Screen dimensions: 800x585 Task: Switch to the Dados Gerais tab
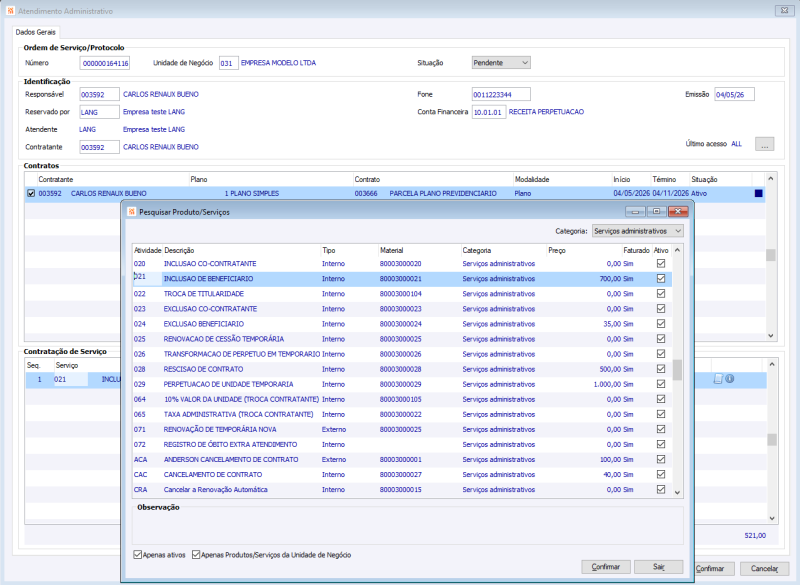[35, 32]
